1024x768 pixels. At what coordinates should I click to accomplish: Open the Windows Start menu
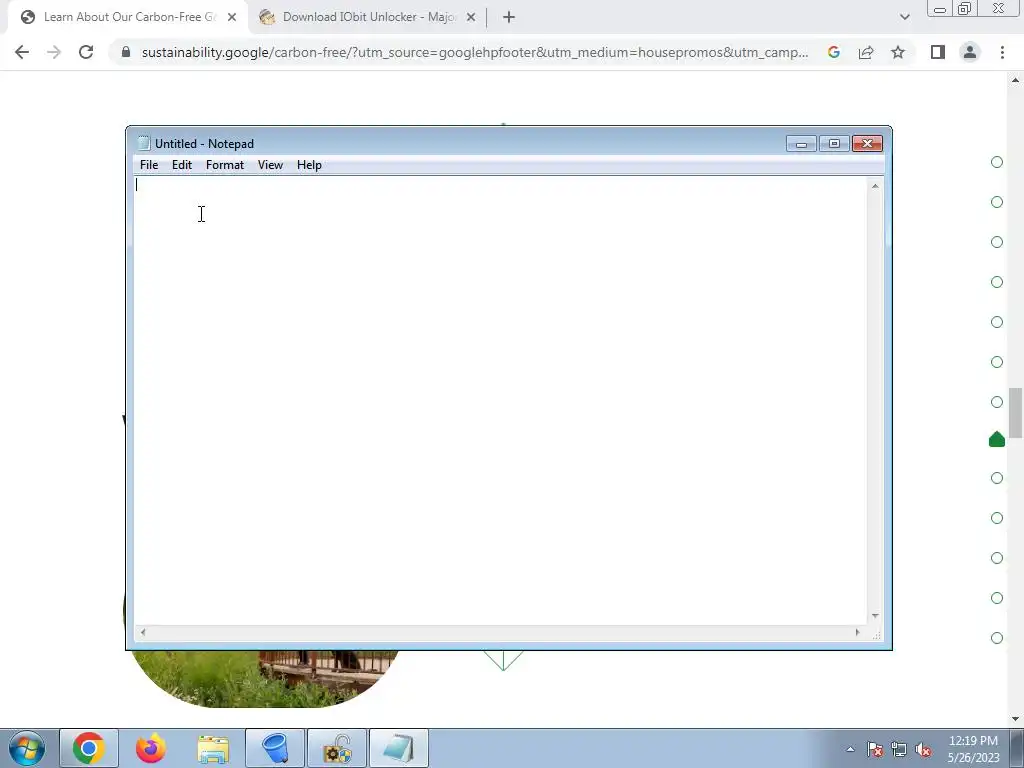pos(27,748)
